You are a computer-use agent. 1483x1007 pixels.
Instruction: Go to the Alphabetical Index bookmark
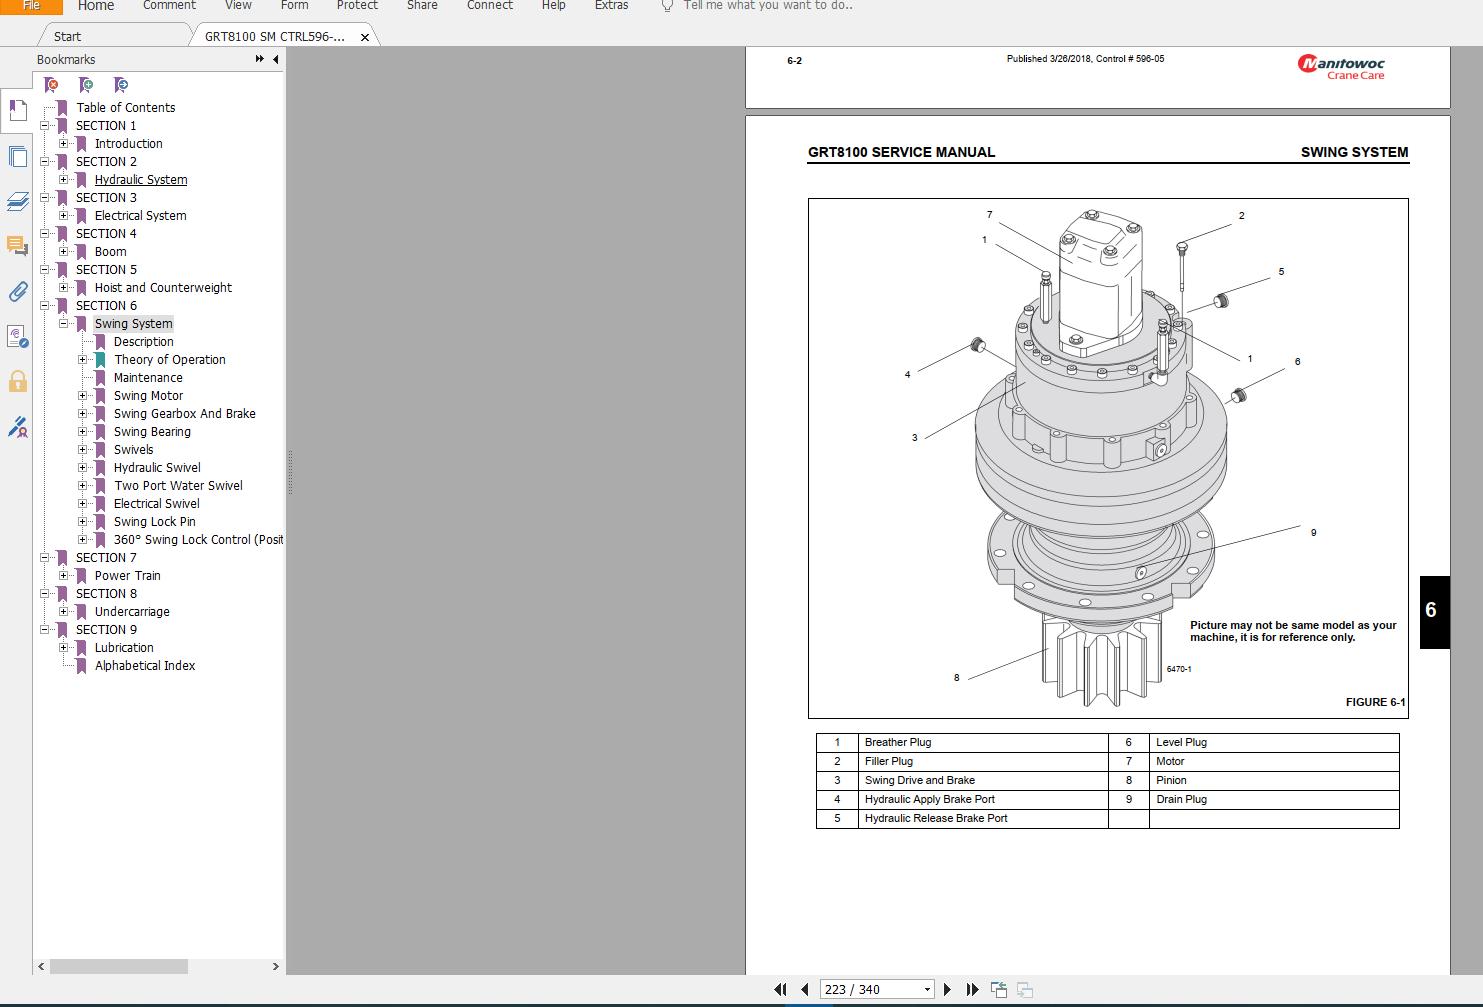[x=144, y=665]
